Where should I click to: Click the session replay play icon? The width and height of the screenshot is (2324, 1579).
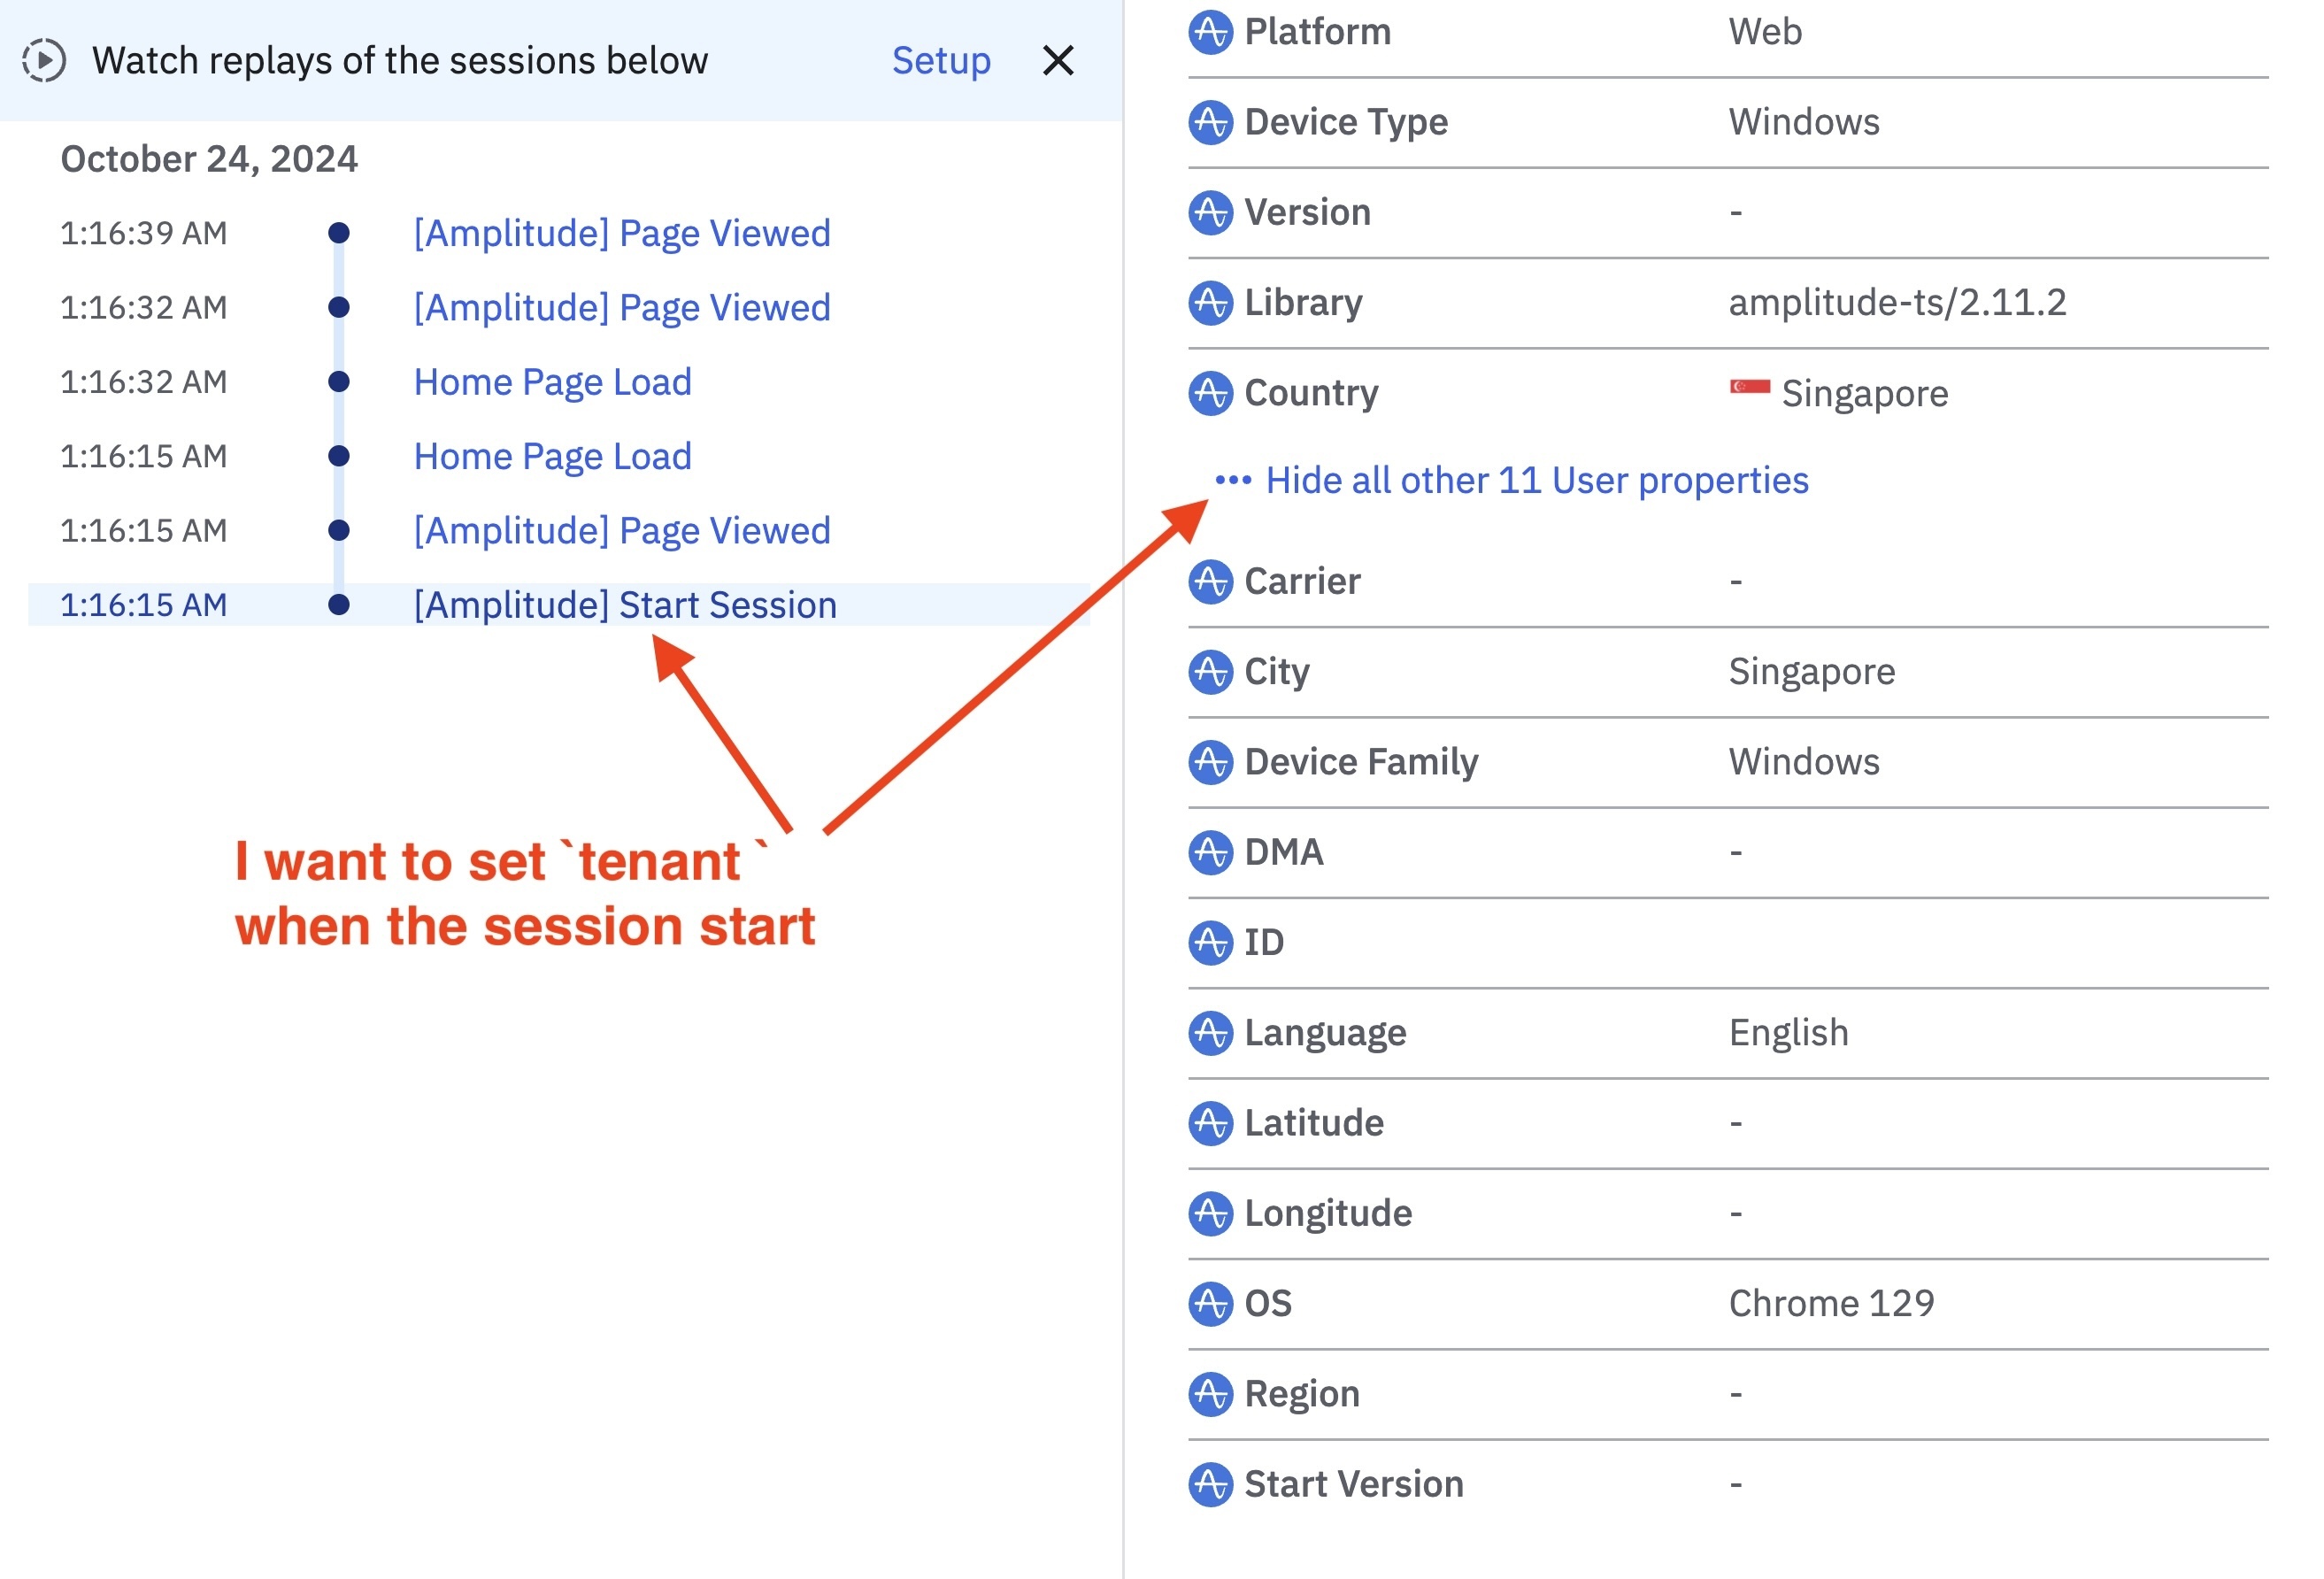point(44,60)
